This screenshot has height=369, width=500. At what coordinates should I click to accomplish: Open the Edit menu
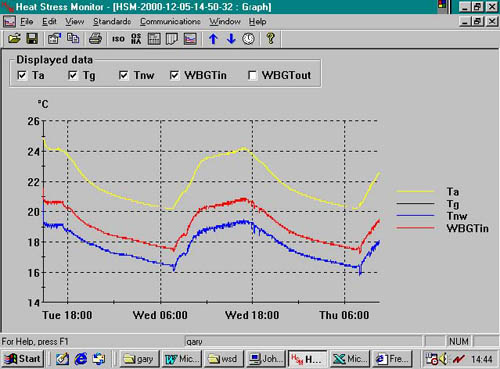[x=49, y=22]
